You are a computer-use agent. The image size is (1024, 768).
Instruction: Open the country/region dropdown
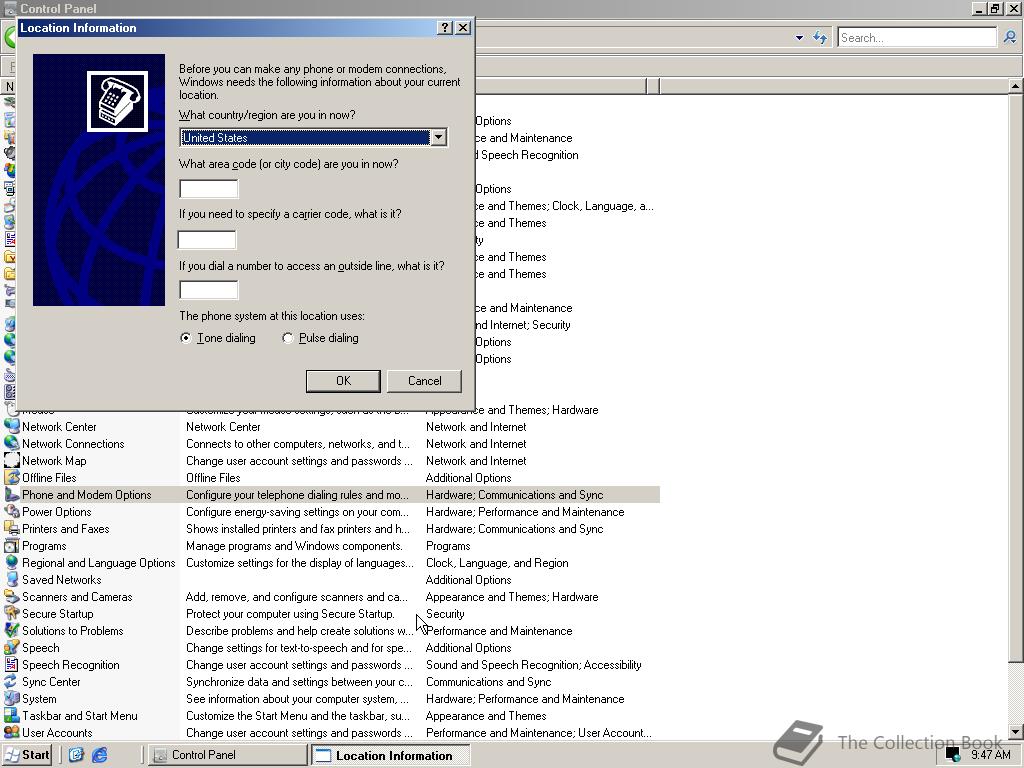pyautogui.click(x=438, y=137)
